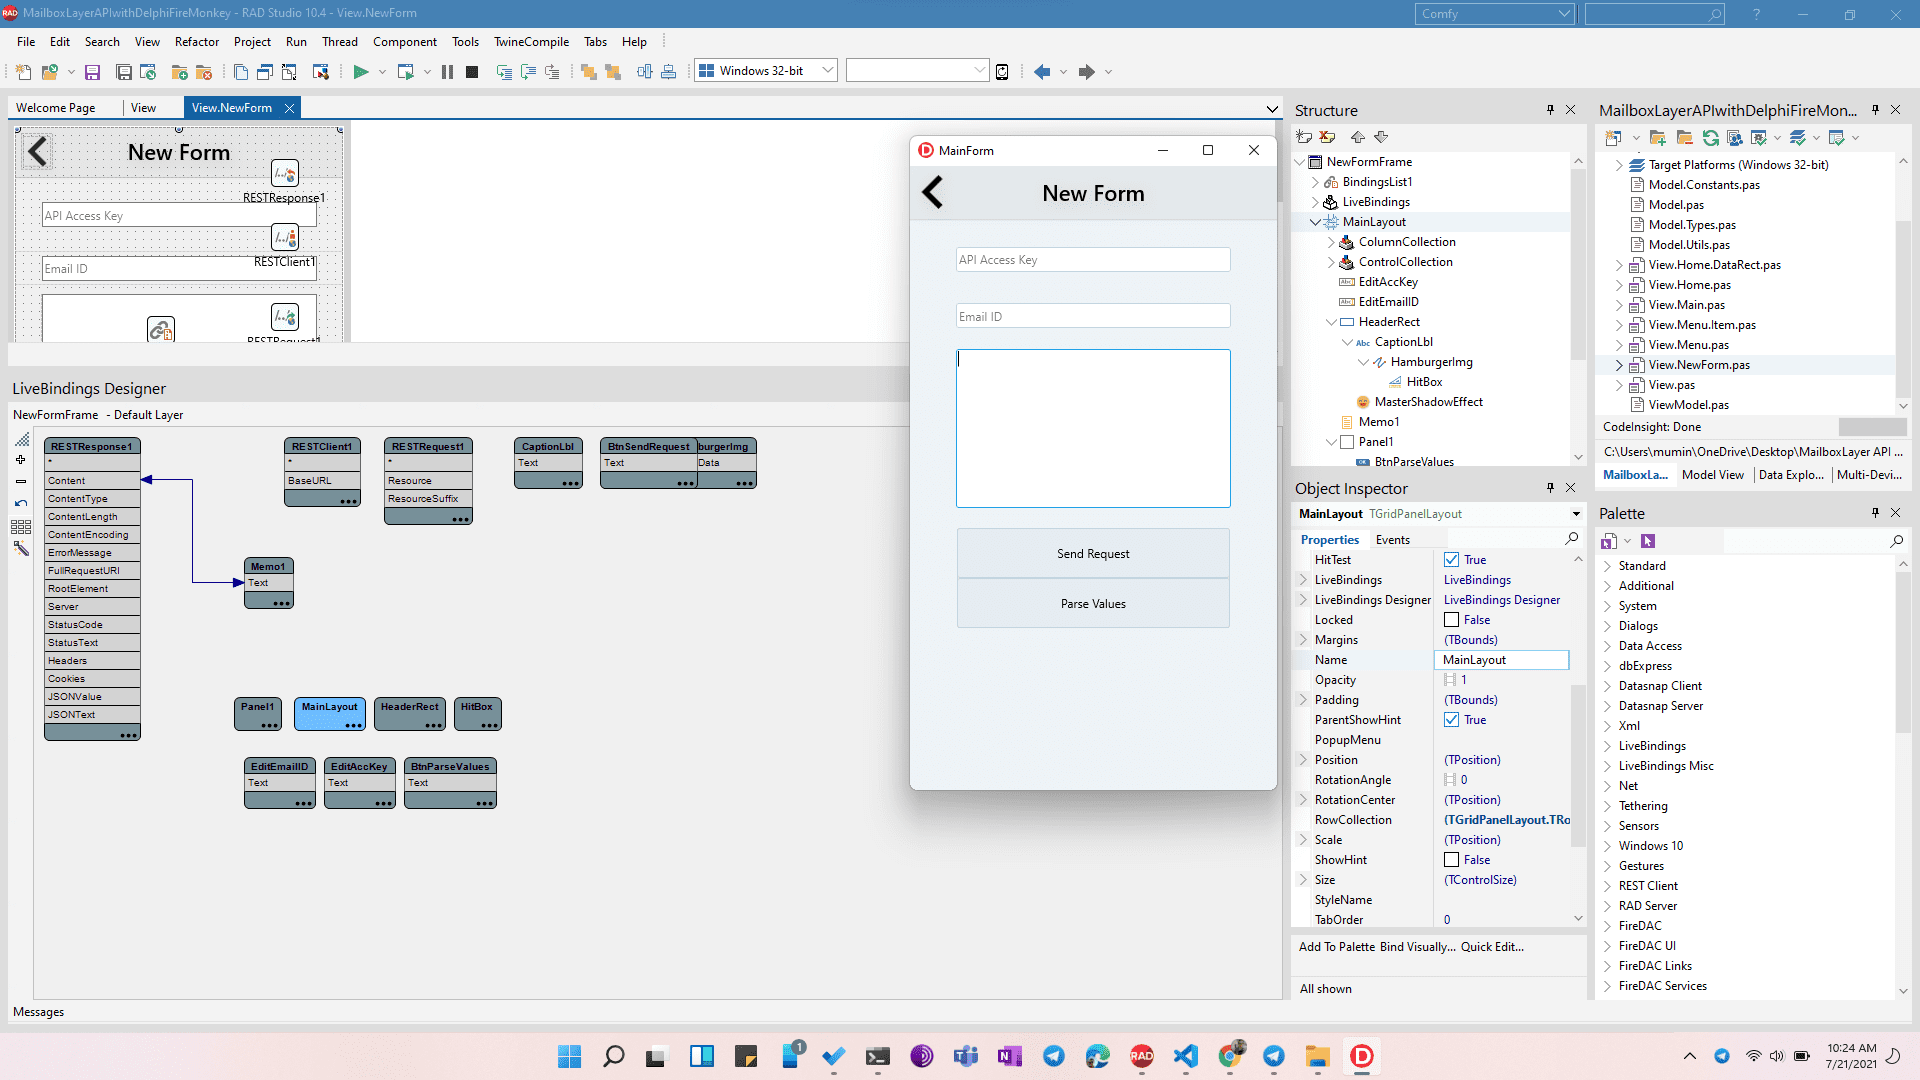Image resolution: width=1920 pixels, height=1080 pixels.
Task: Run the project with the green Run icon
Action: pyautogui.click(x=361, y=71)
